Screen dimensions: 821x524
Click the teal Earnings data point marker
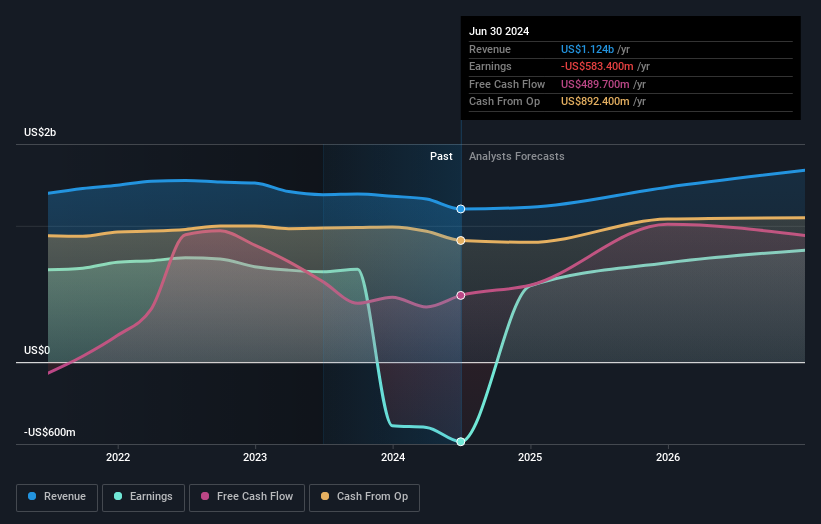(461, 442)
